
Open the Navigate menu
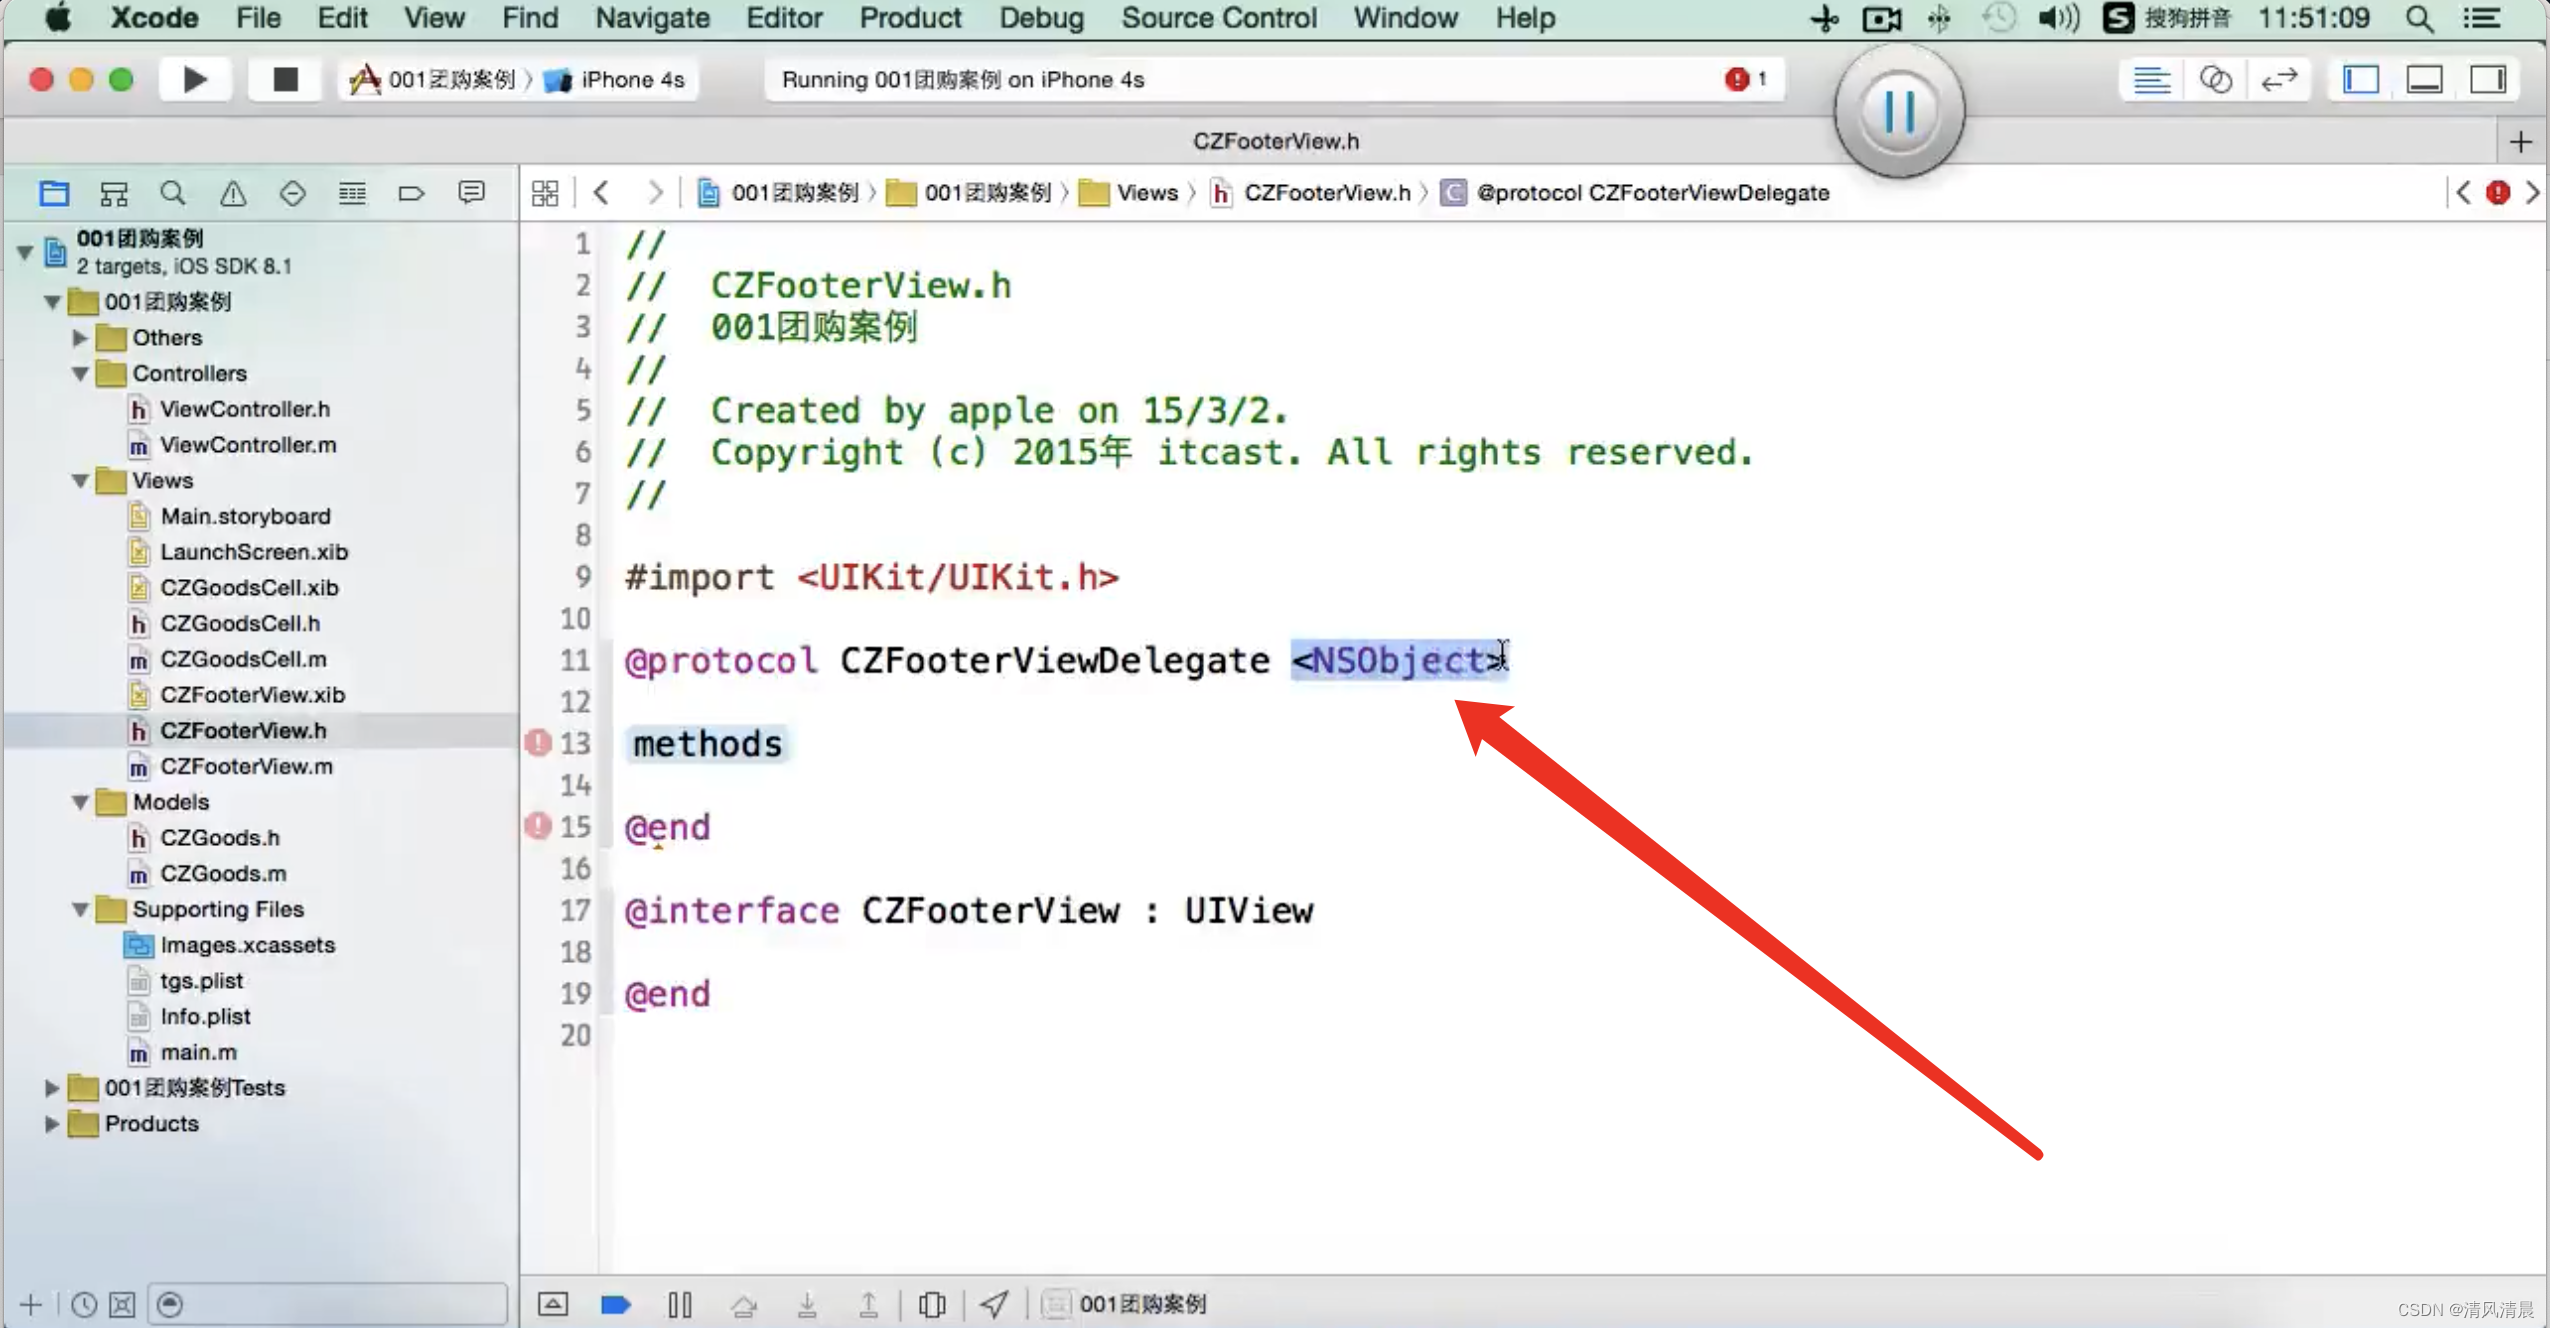click(652, 18)
